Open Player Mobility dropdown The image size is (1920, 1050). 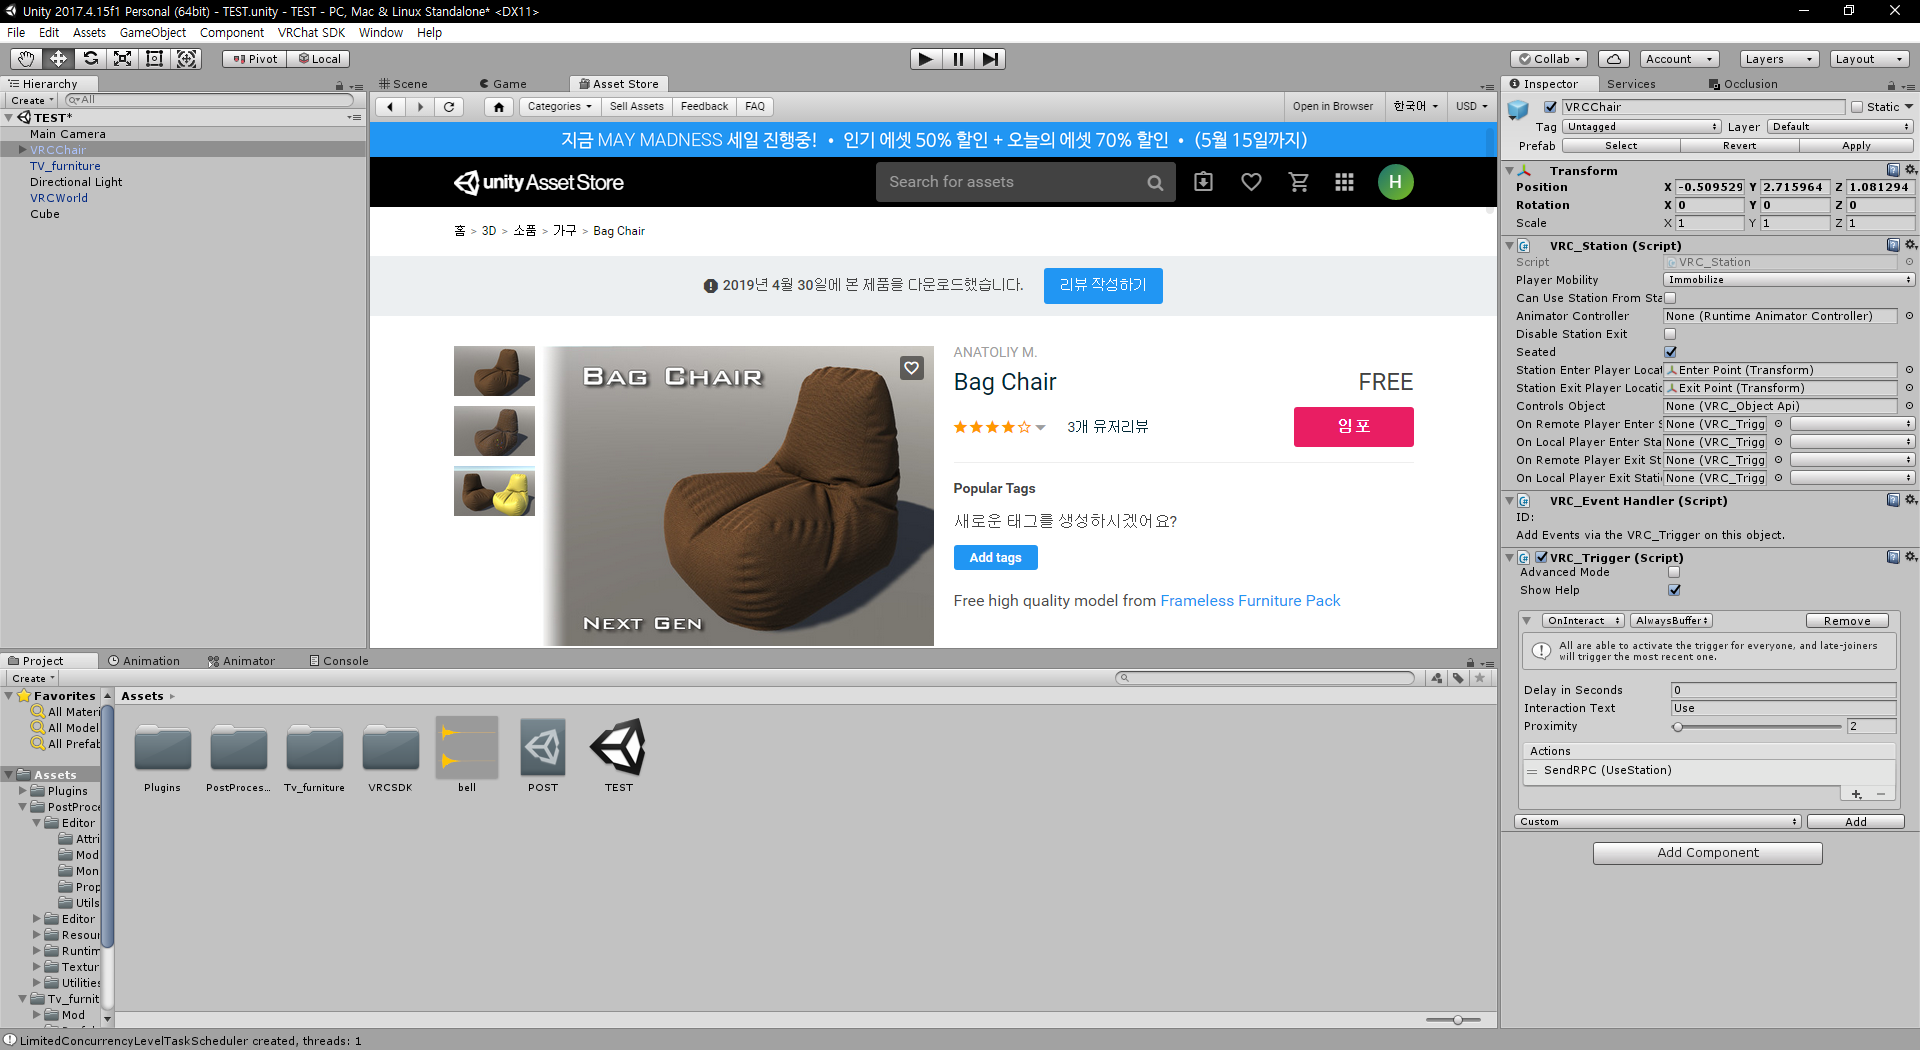[1788, 280]
